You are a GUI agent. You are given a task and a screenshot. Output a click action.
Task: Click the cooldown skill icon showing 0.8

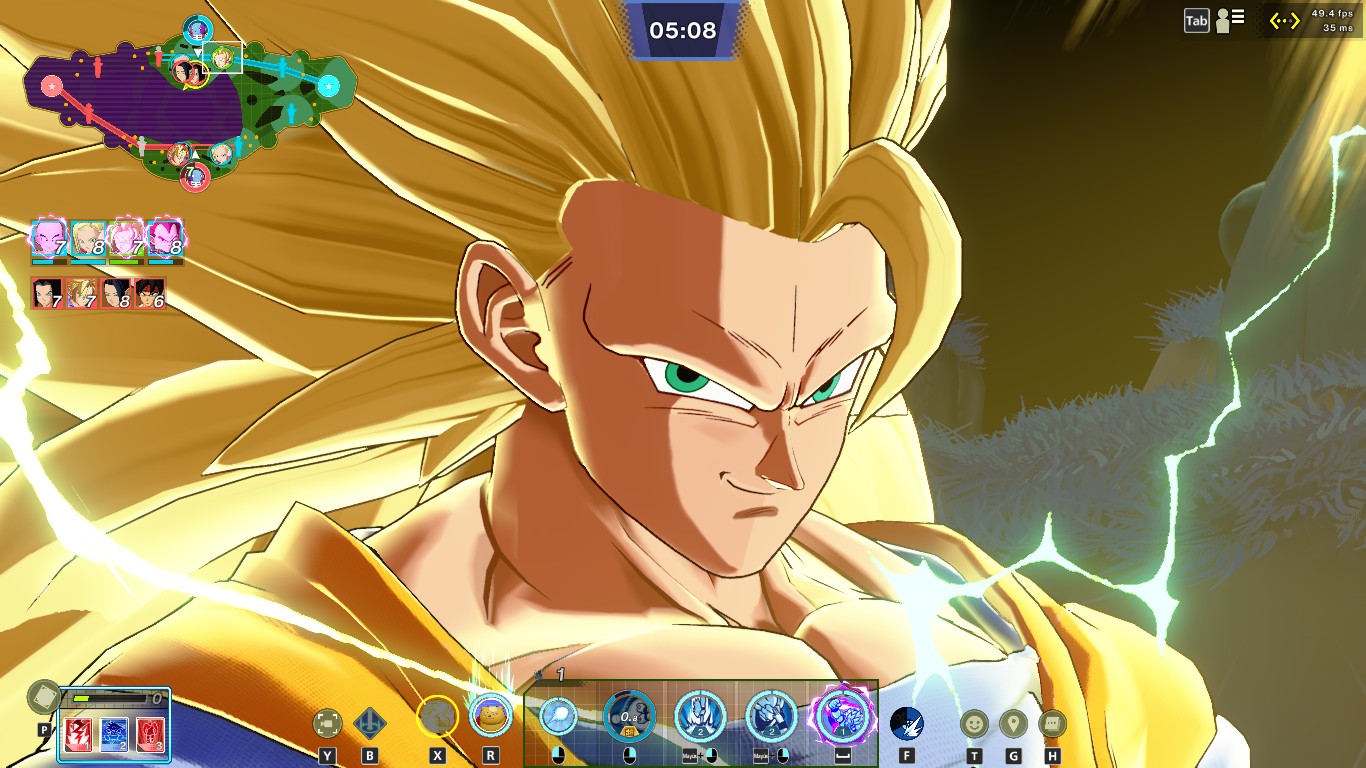click(x=630, y=716)
